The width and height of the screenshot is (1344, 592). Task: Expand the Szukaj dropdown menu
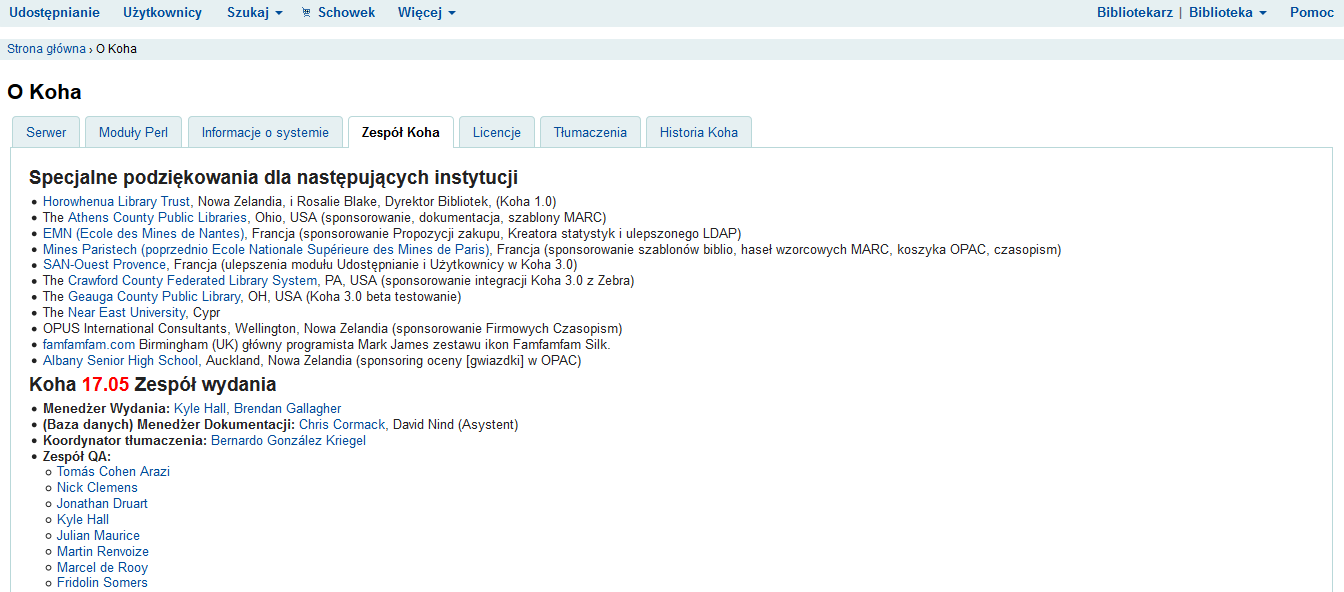pos(254,13)
